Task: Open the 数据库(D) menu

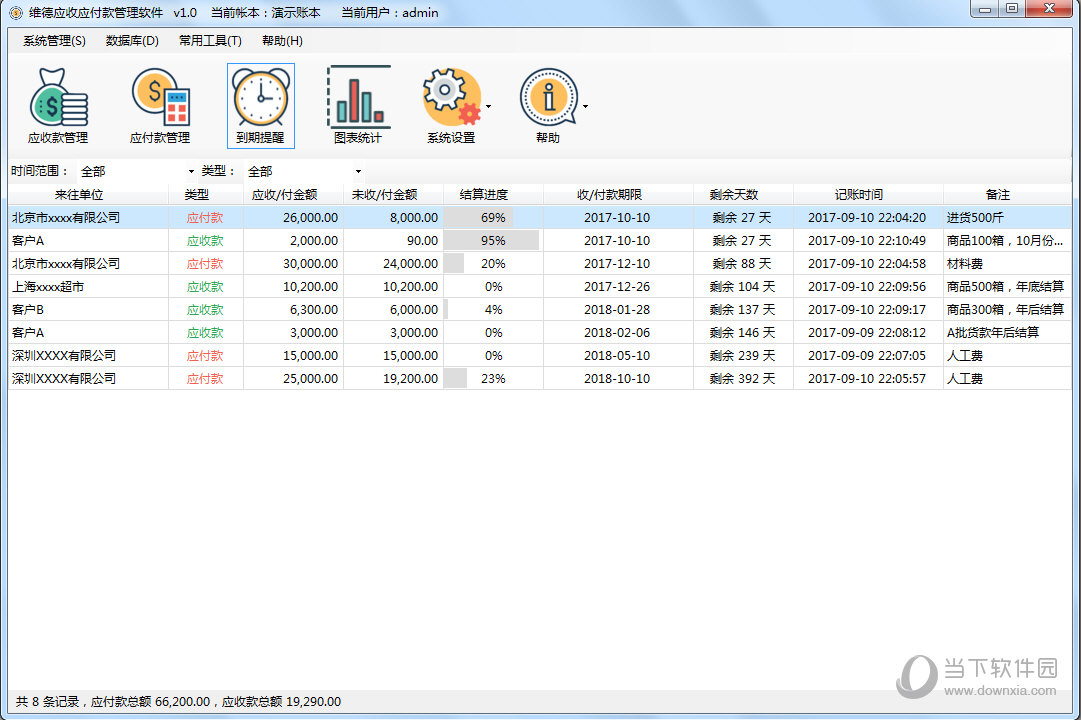Action: point(132,41)
